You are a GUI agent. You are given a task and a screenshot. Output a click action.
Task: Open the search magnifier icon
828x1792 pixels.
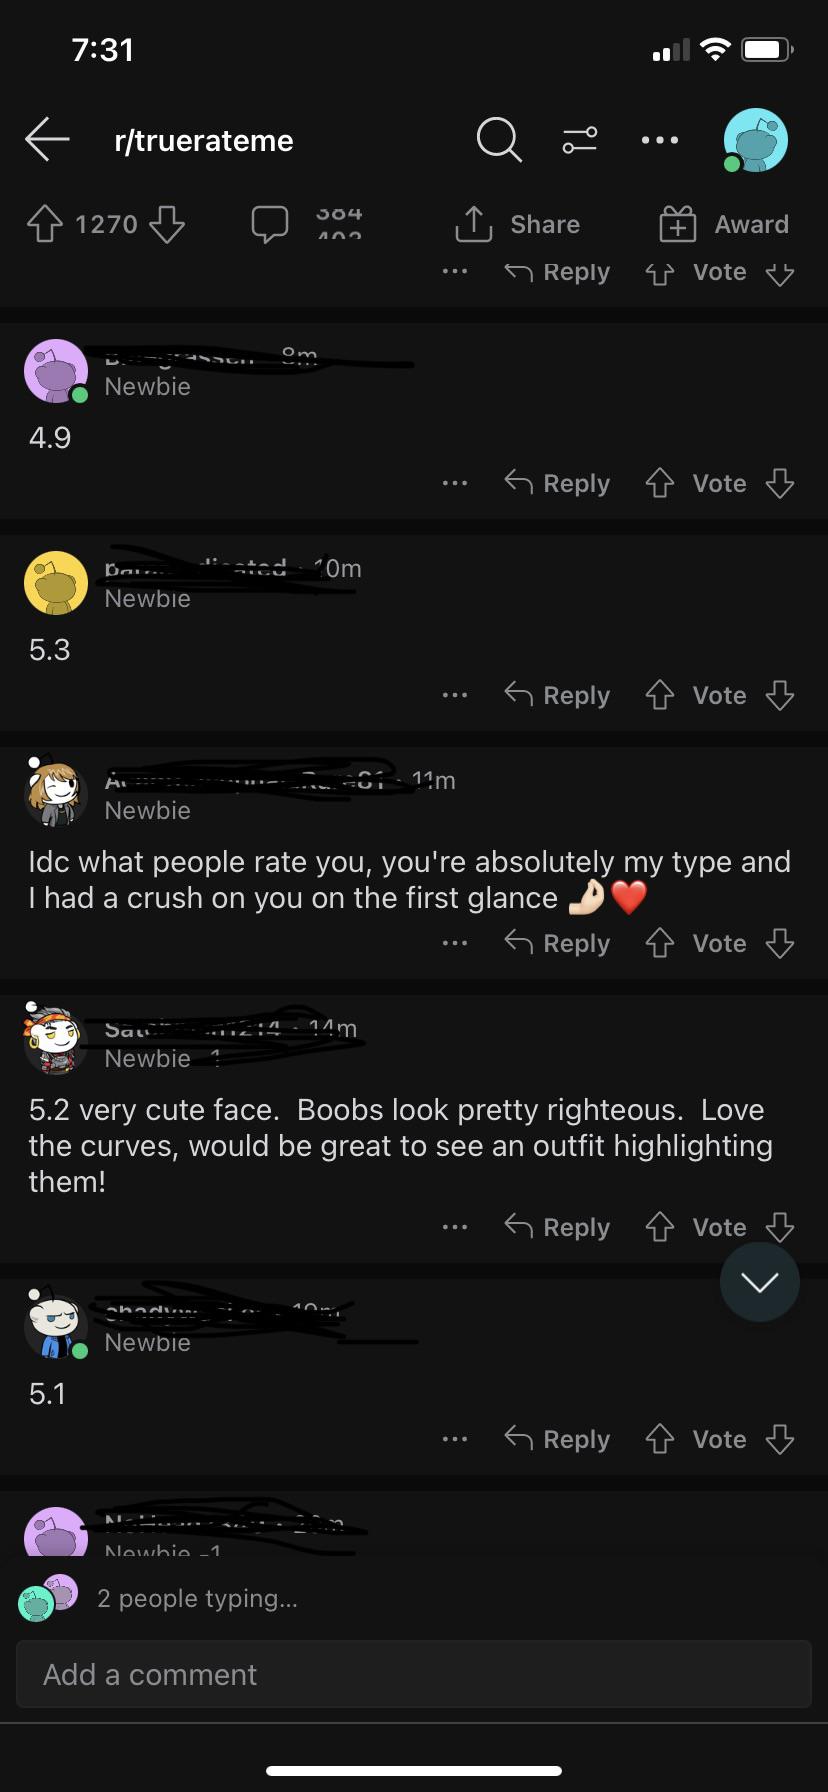[498, 140]
